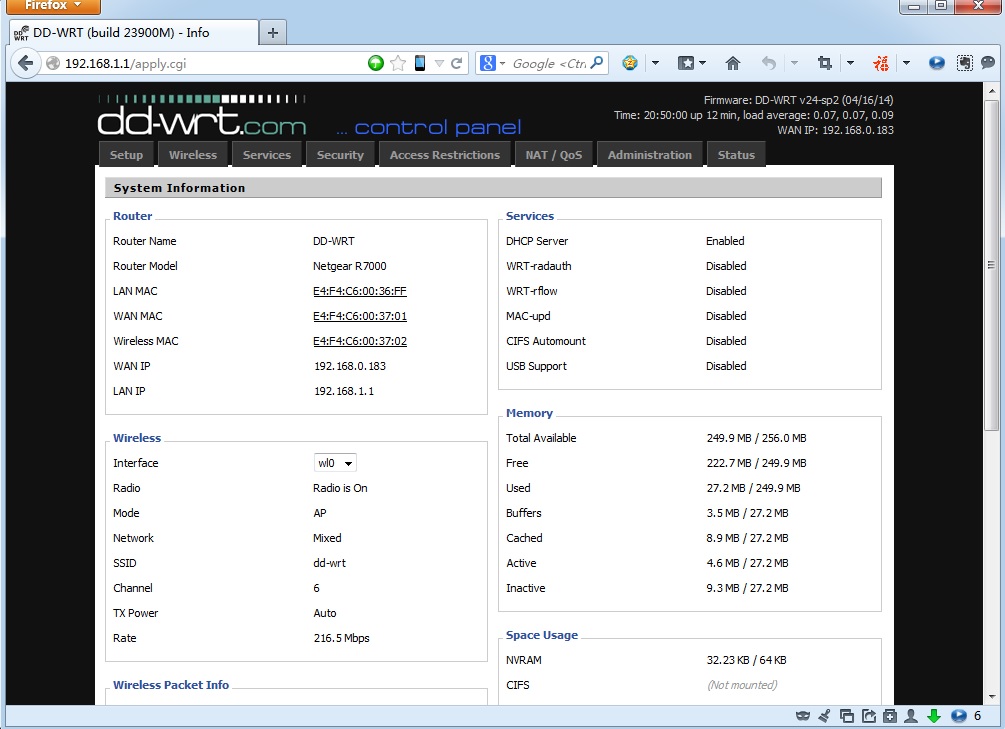Viewport: 1005px width, 729px height.
Task: Open the wl0 interface dropdown
Action: click(x=334, y=462)
